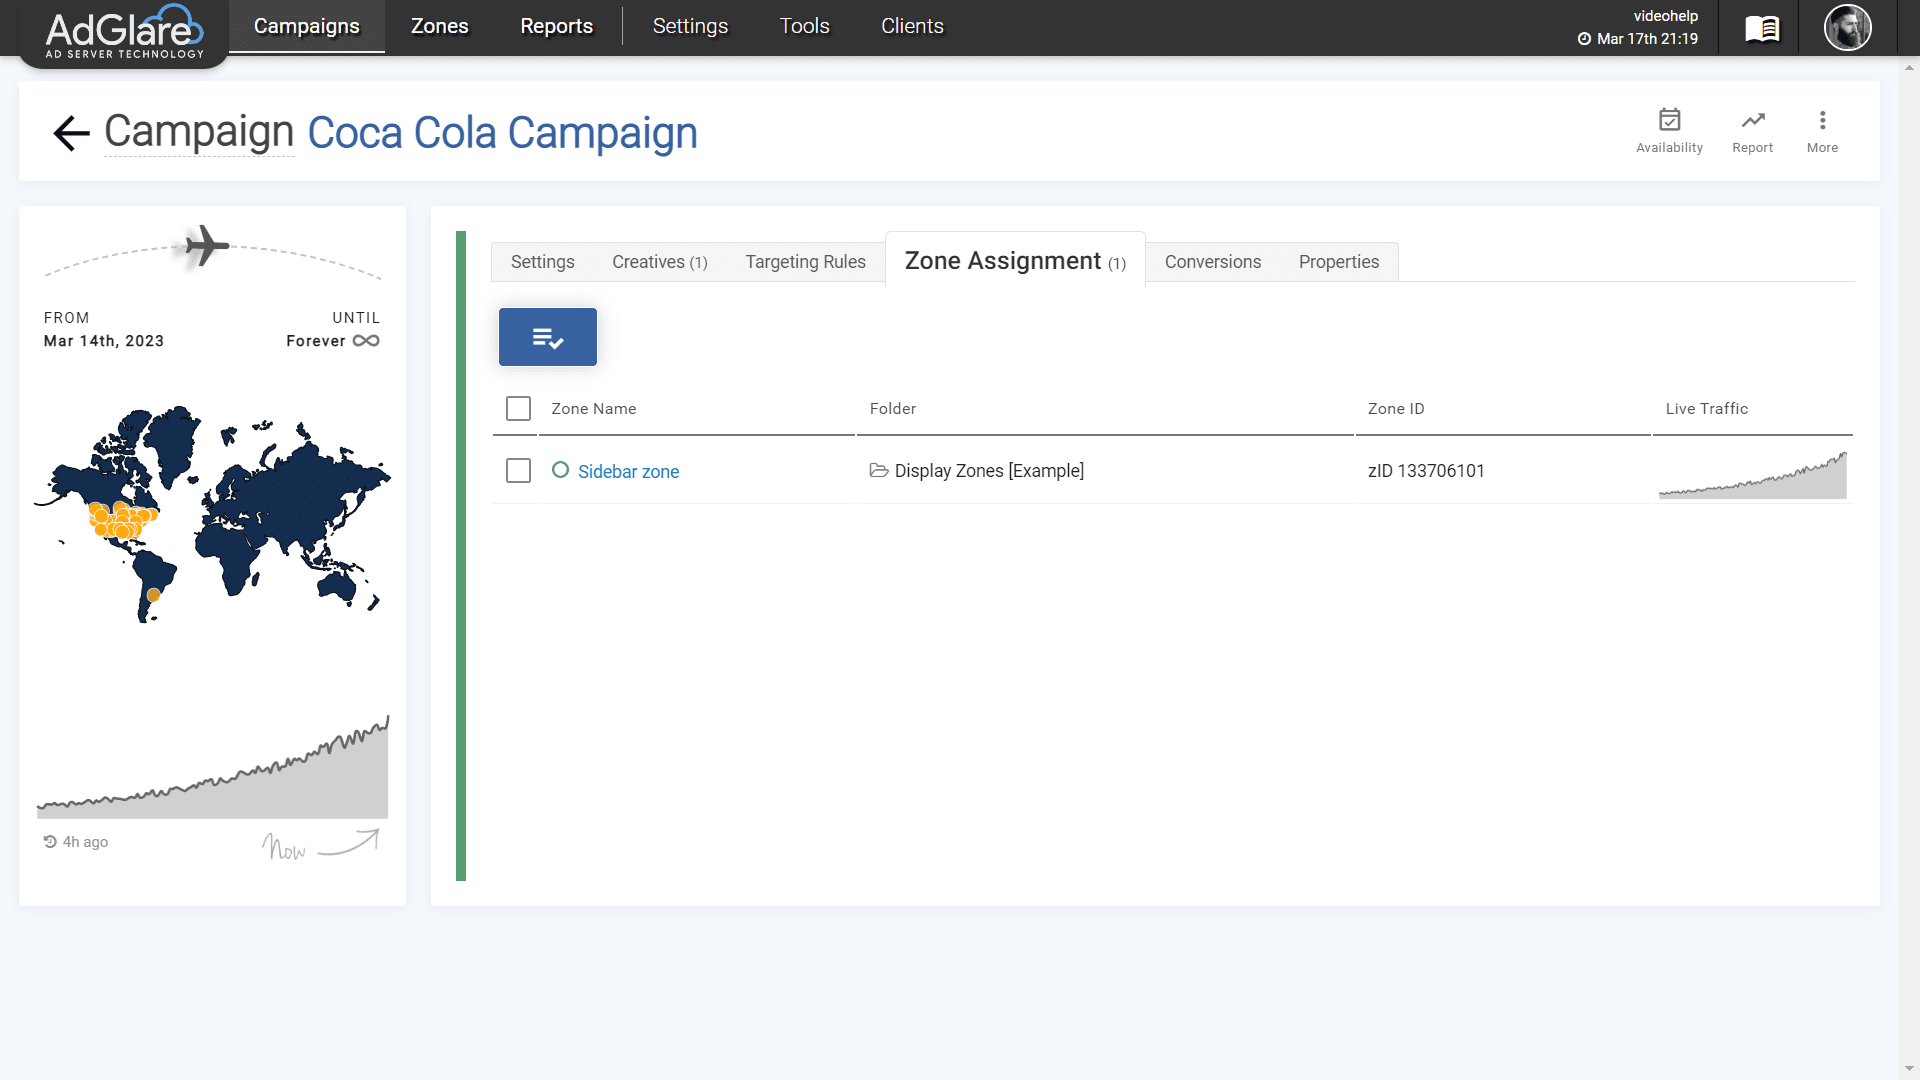This screenshot has width=1920, height=1080.
Task: Open the Tools menu
Action: coord(804,26)
